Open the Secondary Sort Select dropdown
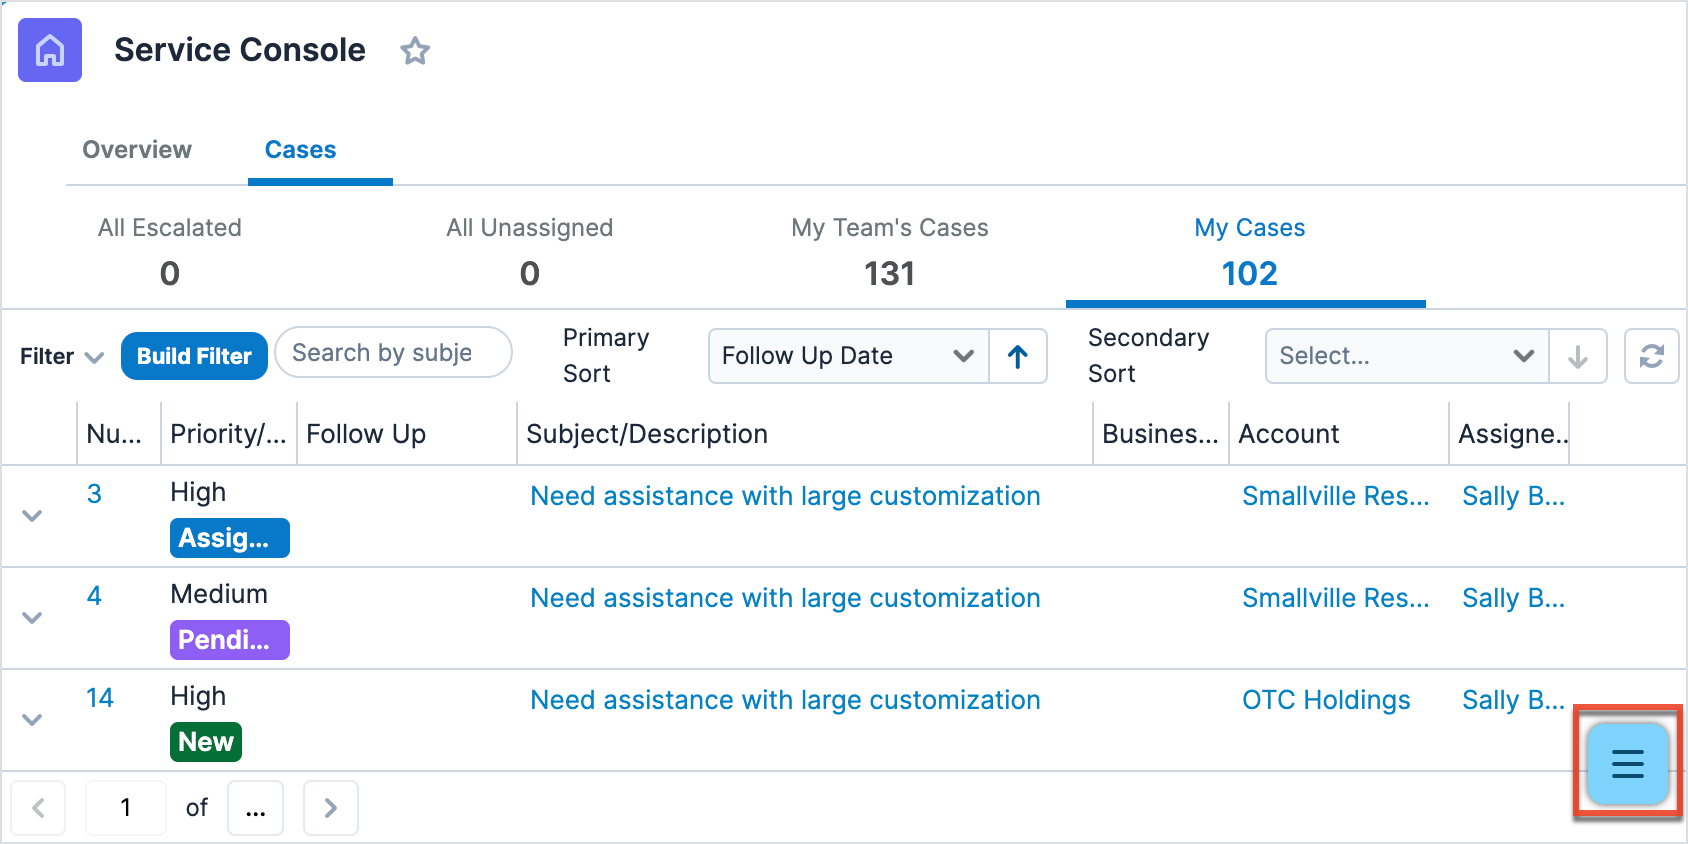Image resolution: width=1688 pixels, height=844 pixels. click(1406, 356)
